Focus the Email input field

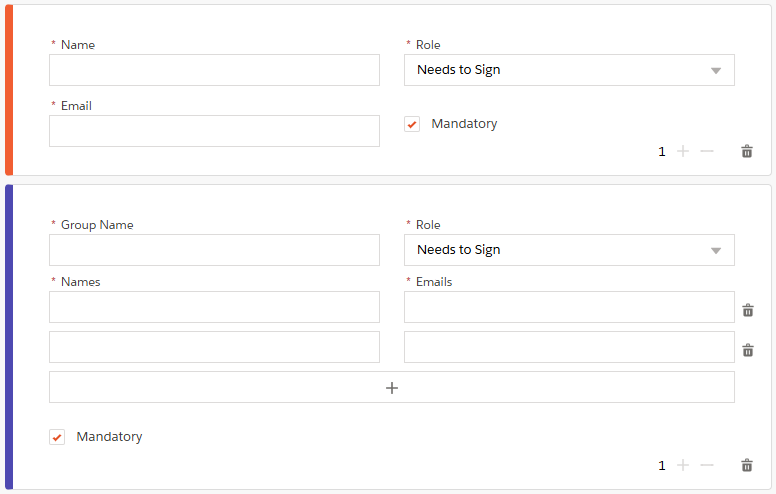(214, 131)
